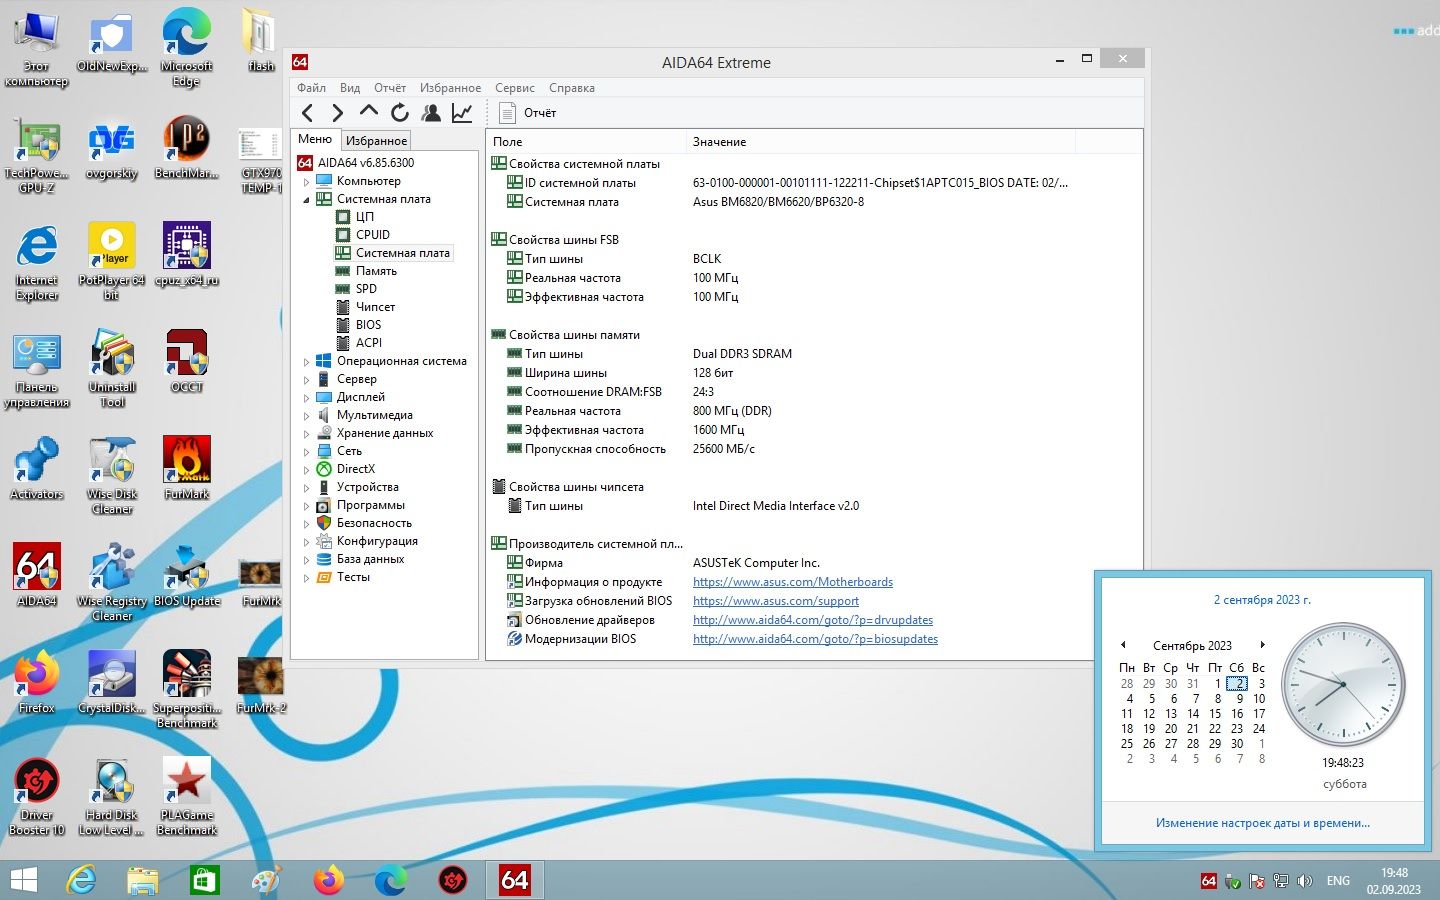Click the Forward navigation arrow in toolbar

click(x=338, y=113)
